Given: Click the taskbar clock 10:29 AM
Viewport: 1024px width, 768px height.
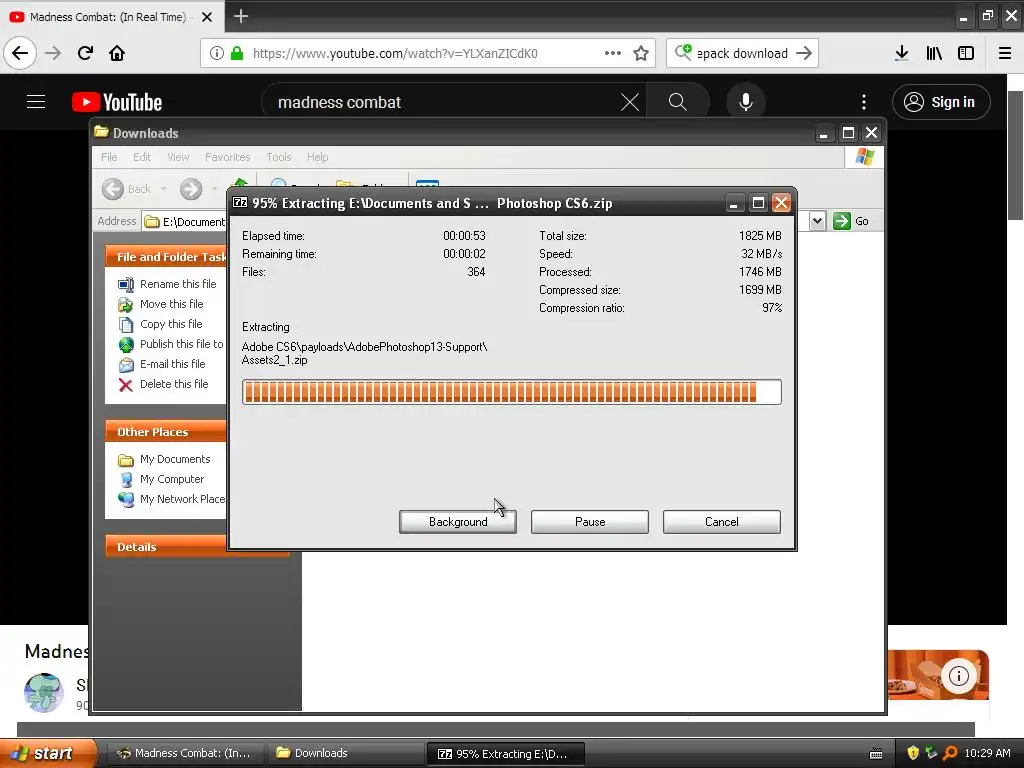Looking at the screenshot, I should pos(987,753).
